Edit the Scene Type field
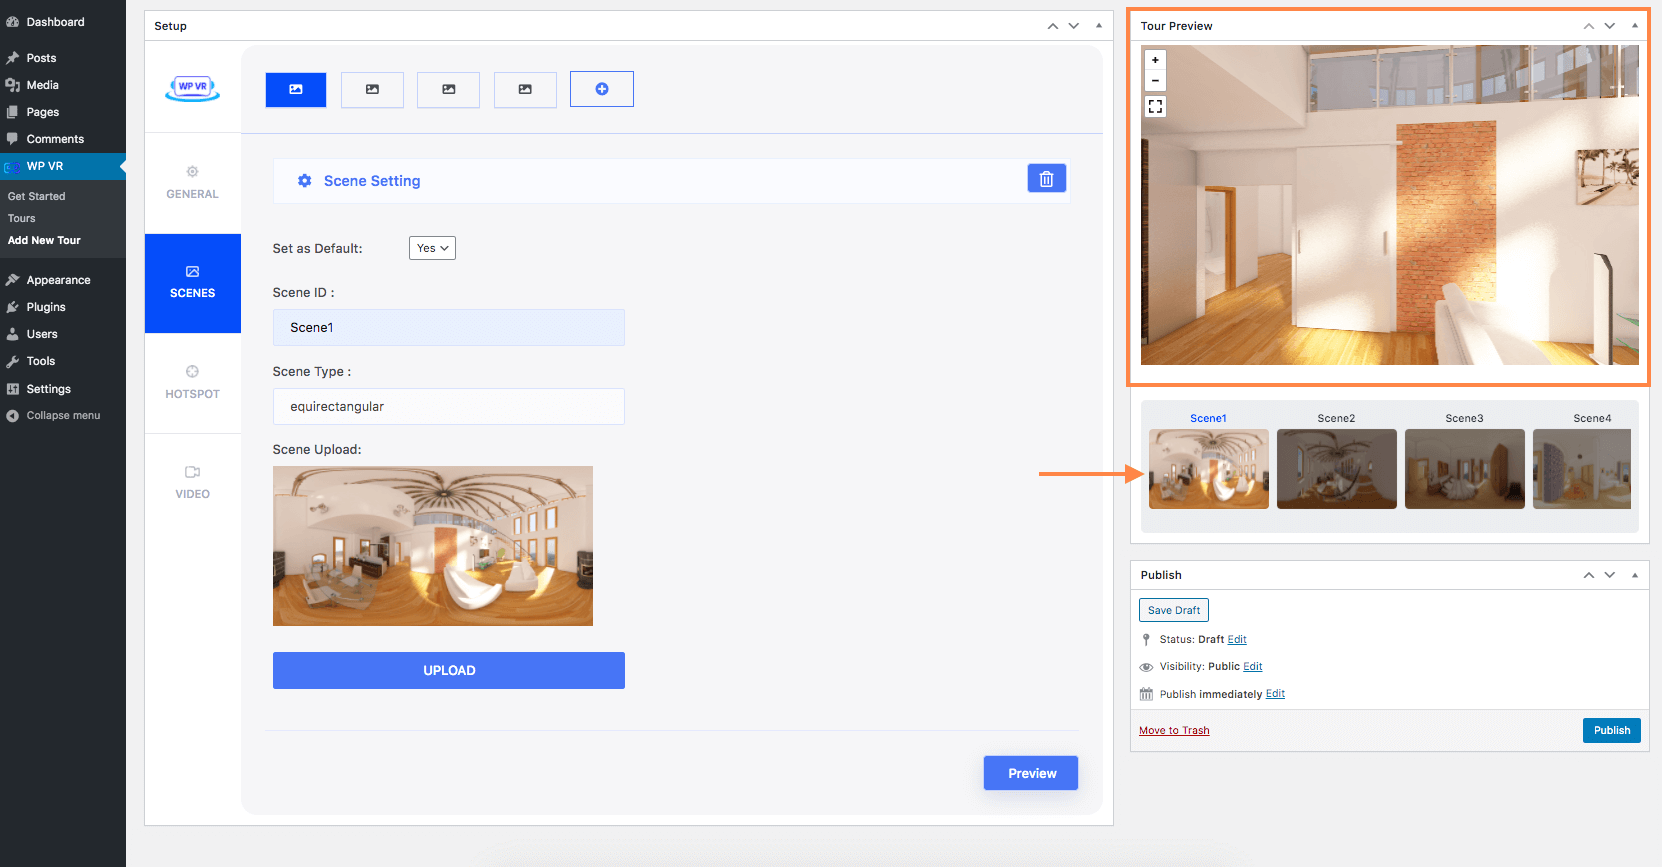The image size is (1662, 867). click(449, 406)
